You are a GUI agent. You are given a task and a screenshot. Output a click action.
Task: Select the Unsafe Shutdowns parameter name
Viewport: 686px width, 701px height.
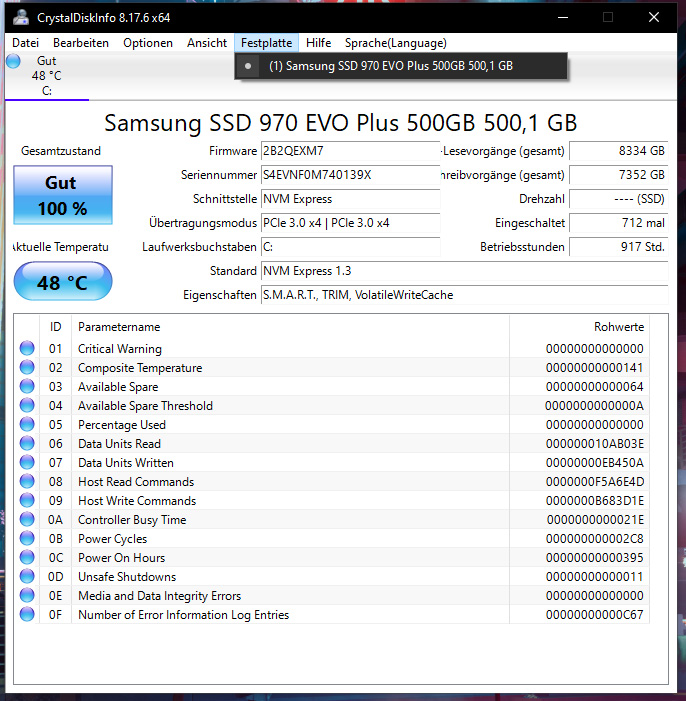(x=127, y=577)
